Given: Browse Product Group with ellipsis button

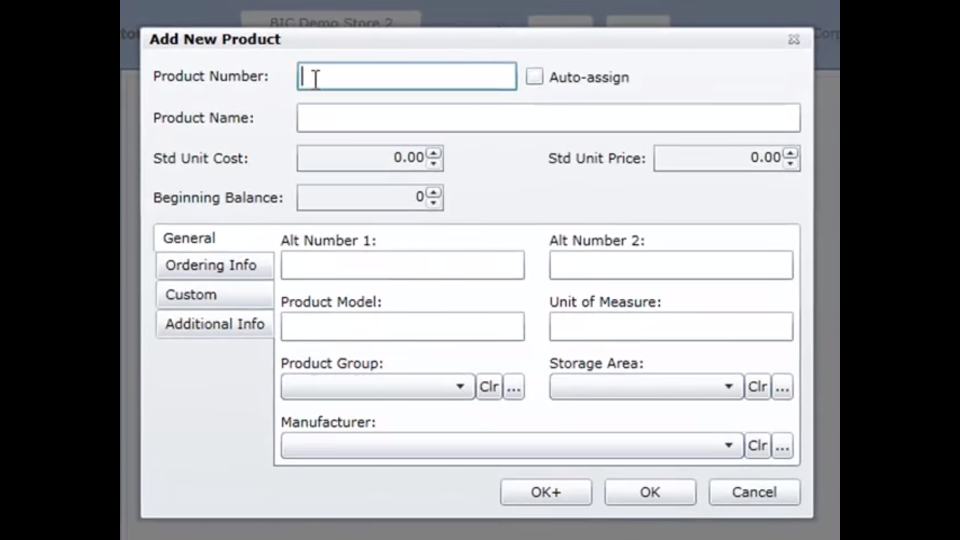Looking at the screenshot, I should [x=514, y=387].
